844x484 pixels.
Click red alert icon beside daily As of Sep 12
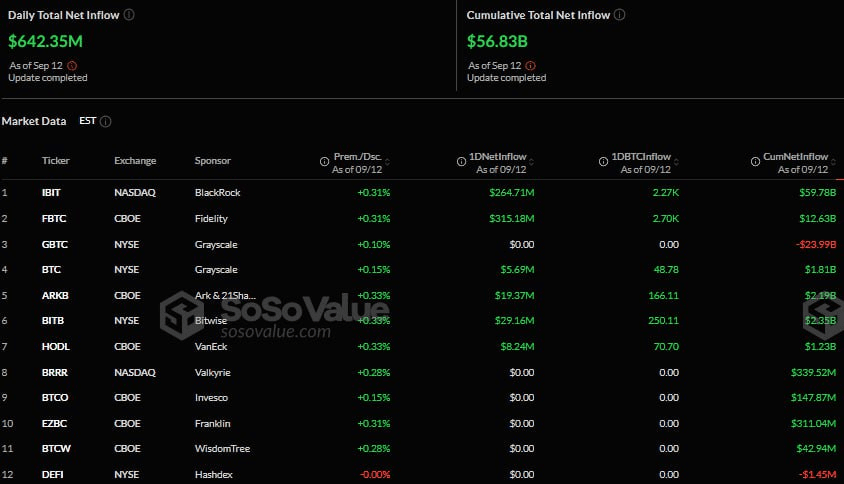(72, 66)
